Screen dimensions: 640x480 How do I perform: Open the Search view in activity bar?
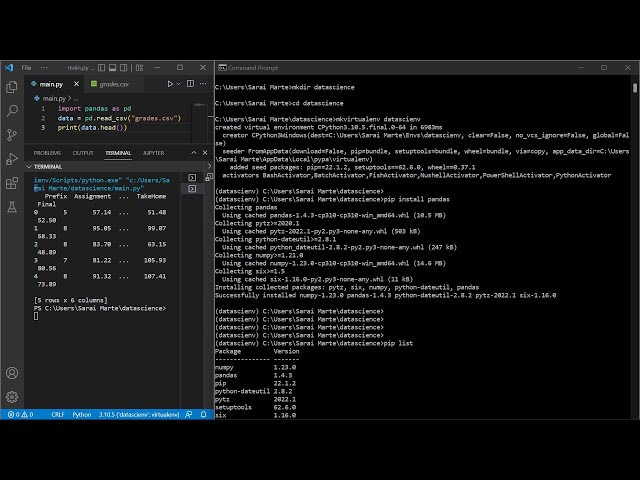(x=12, y=111)
